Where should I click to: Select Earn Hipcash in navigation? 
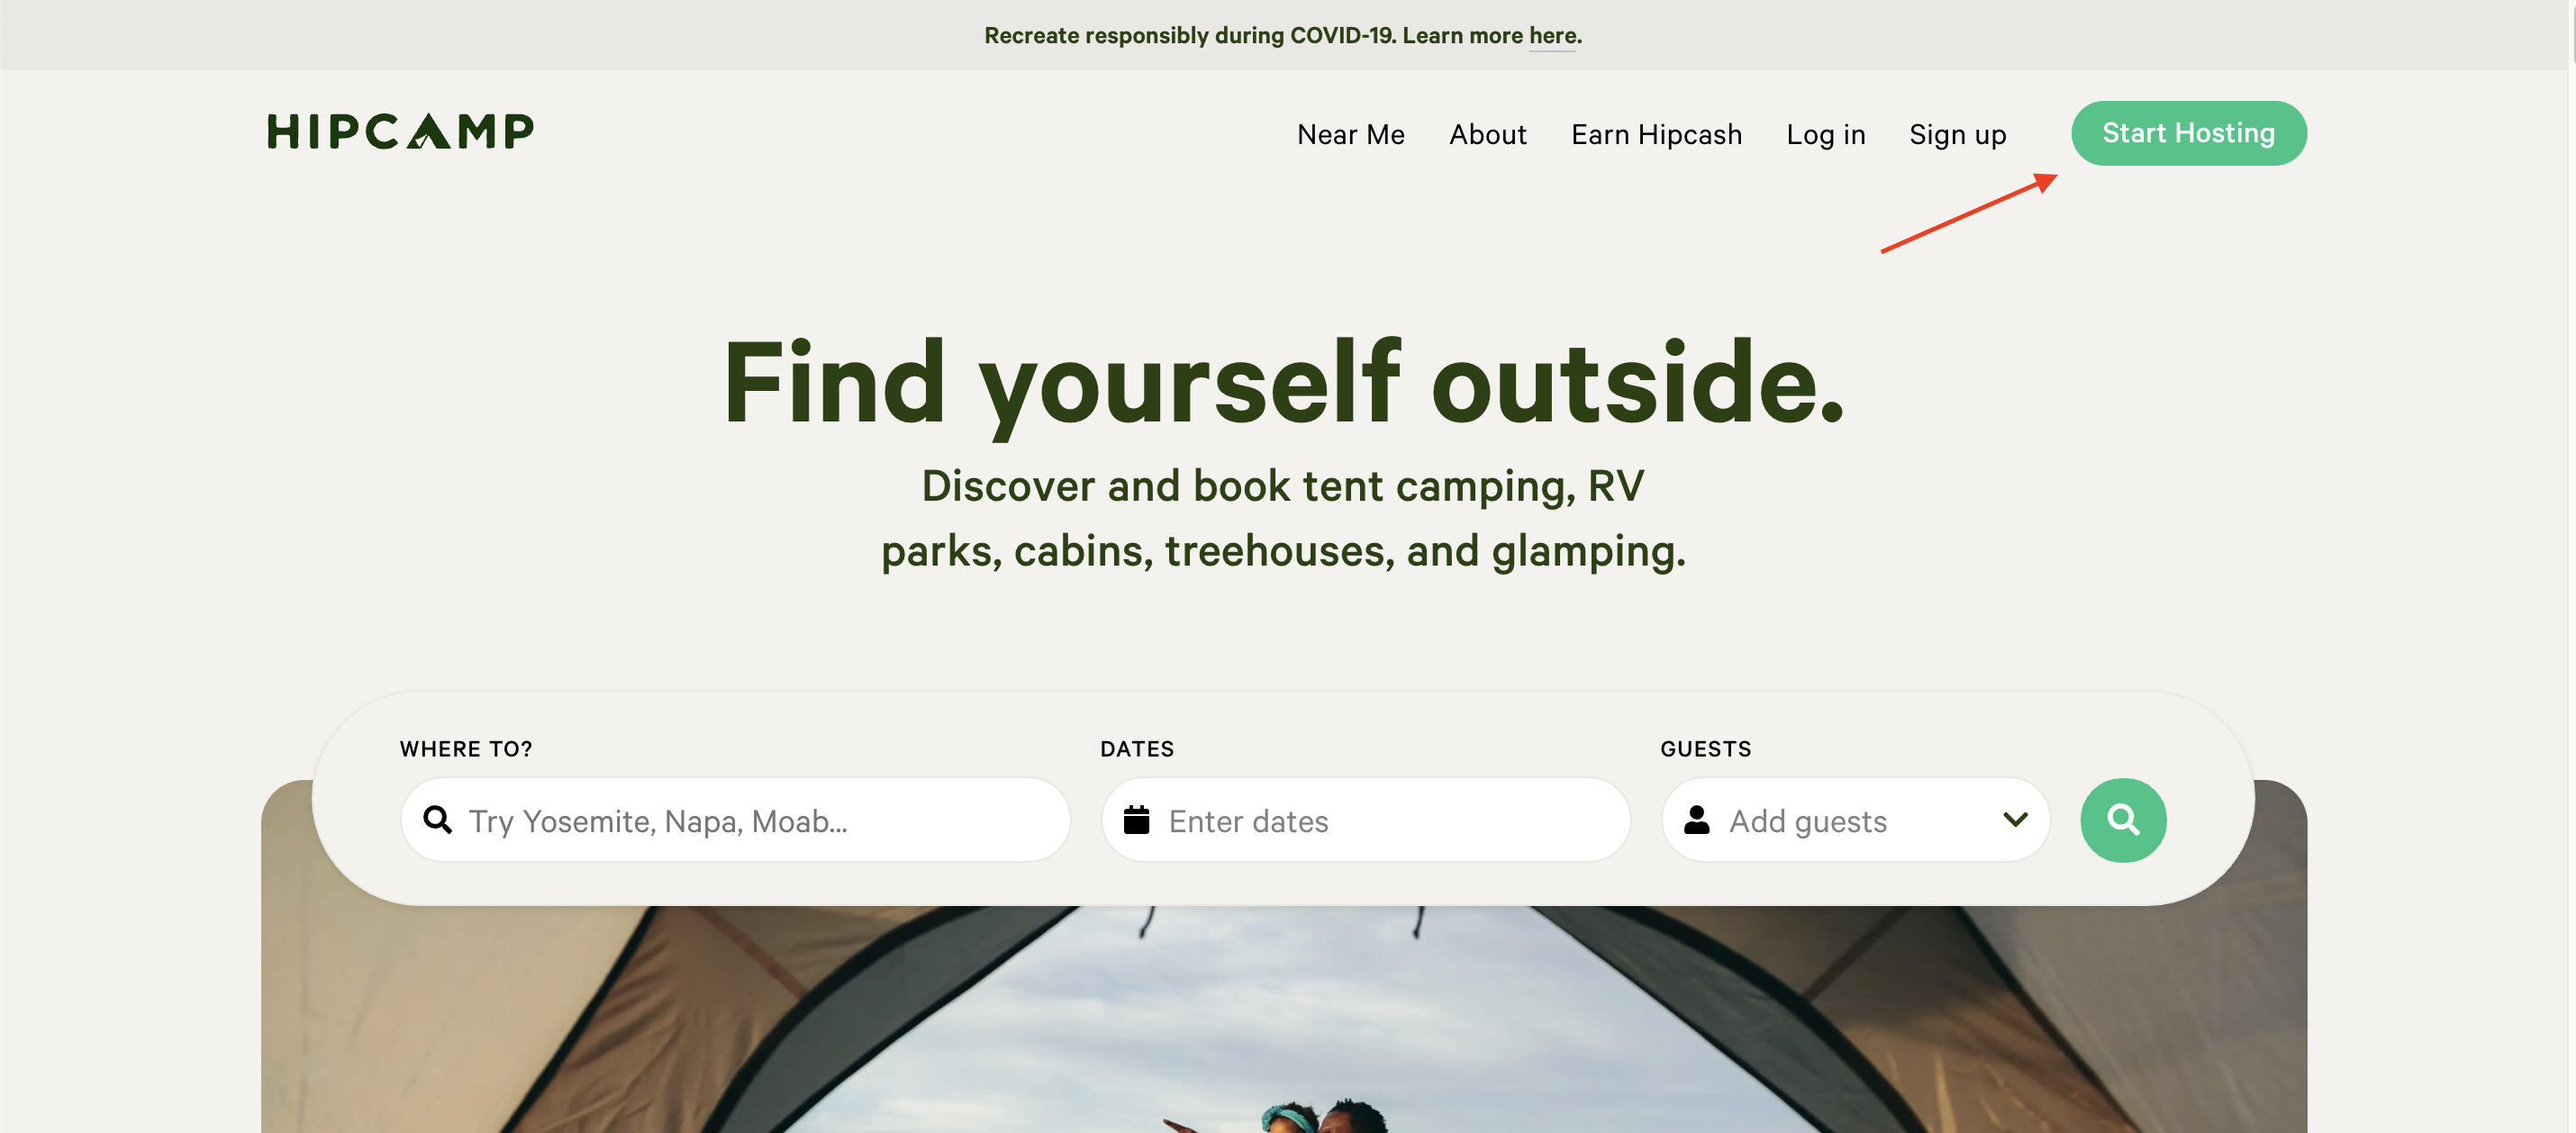coord(1655,134)
